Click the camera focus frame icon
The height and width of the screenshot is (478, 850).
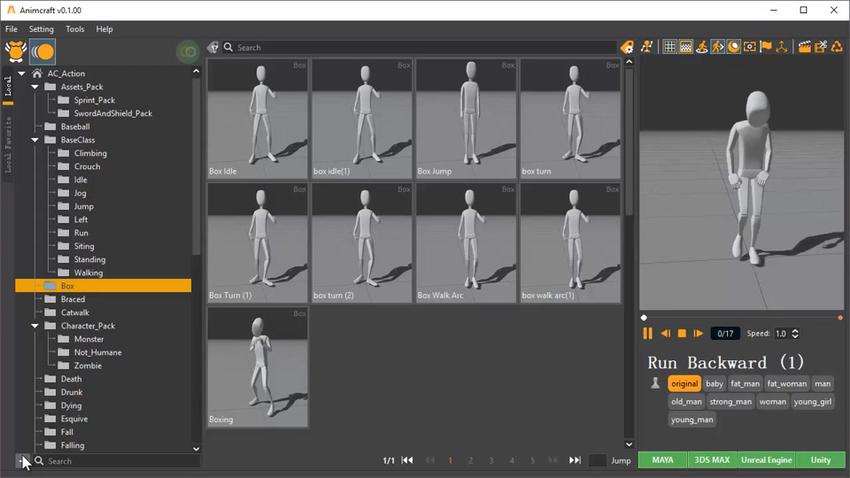pos(750,46)
